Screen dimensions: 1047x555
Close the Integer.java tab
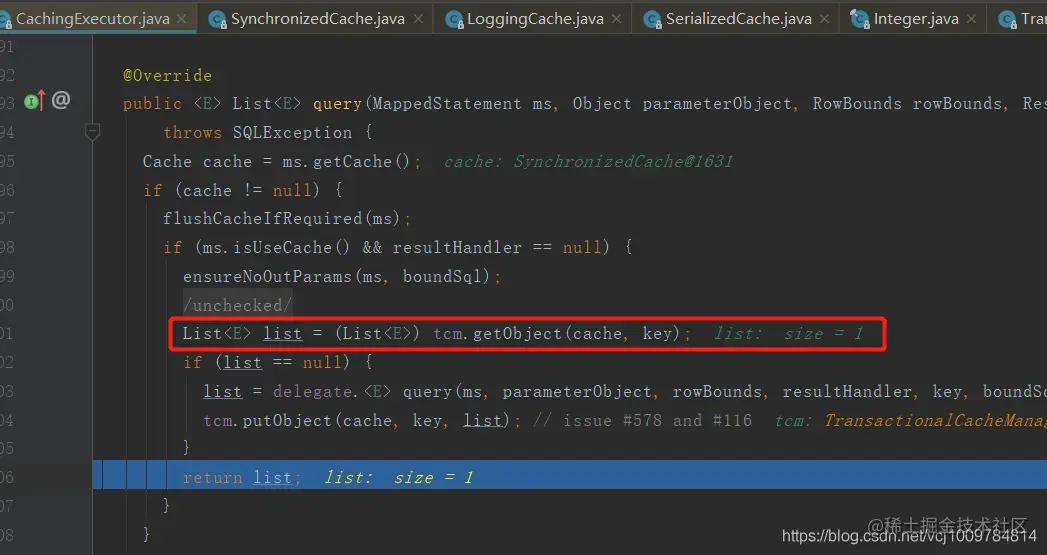click(x=972, y=19)
